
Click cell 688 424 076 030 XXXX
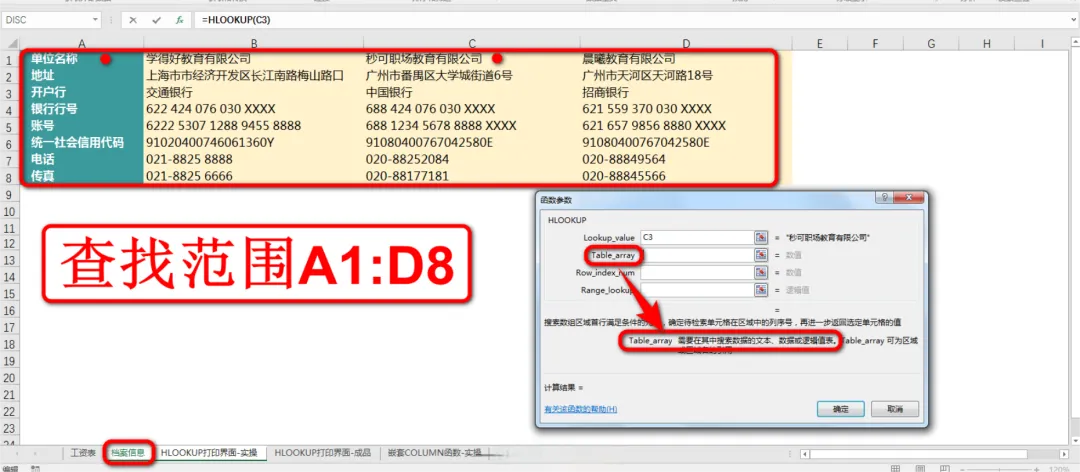(x=472, y=109)
